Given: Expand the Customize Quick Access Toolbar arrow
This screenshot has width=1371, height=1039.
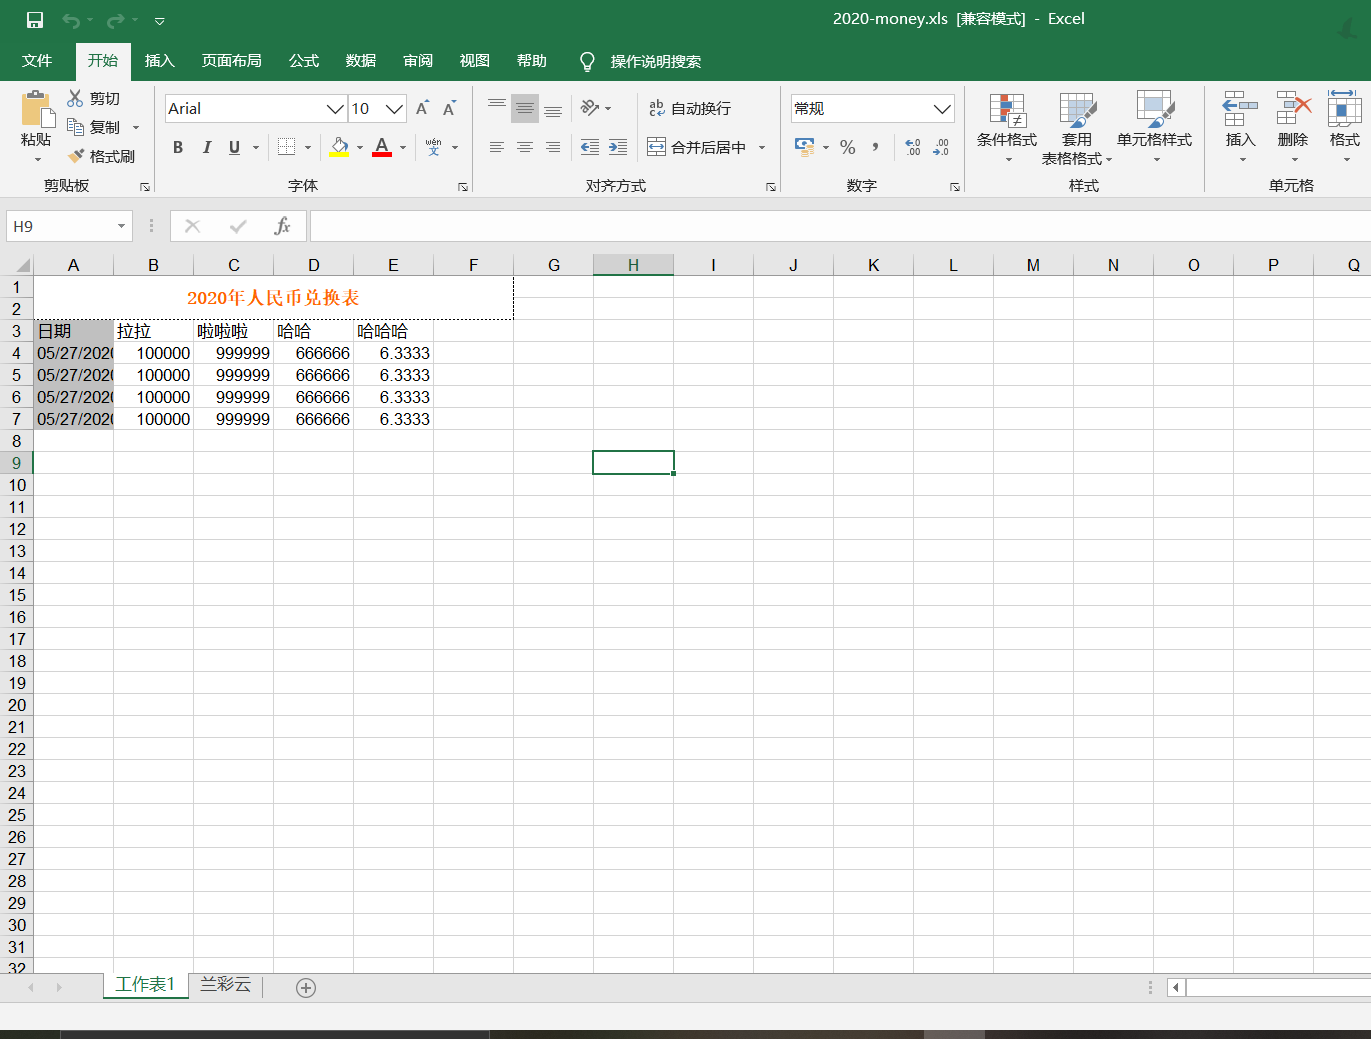Looking at the screenshot, I should [x=159, y=20].
